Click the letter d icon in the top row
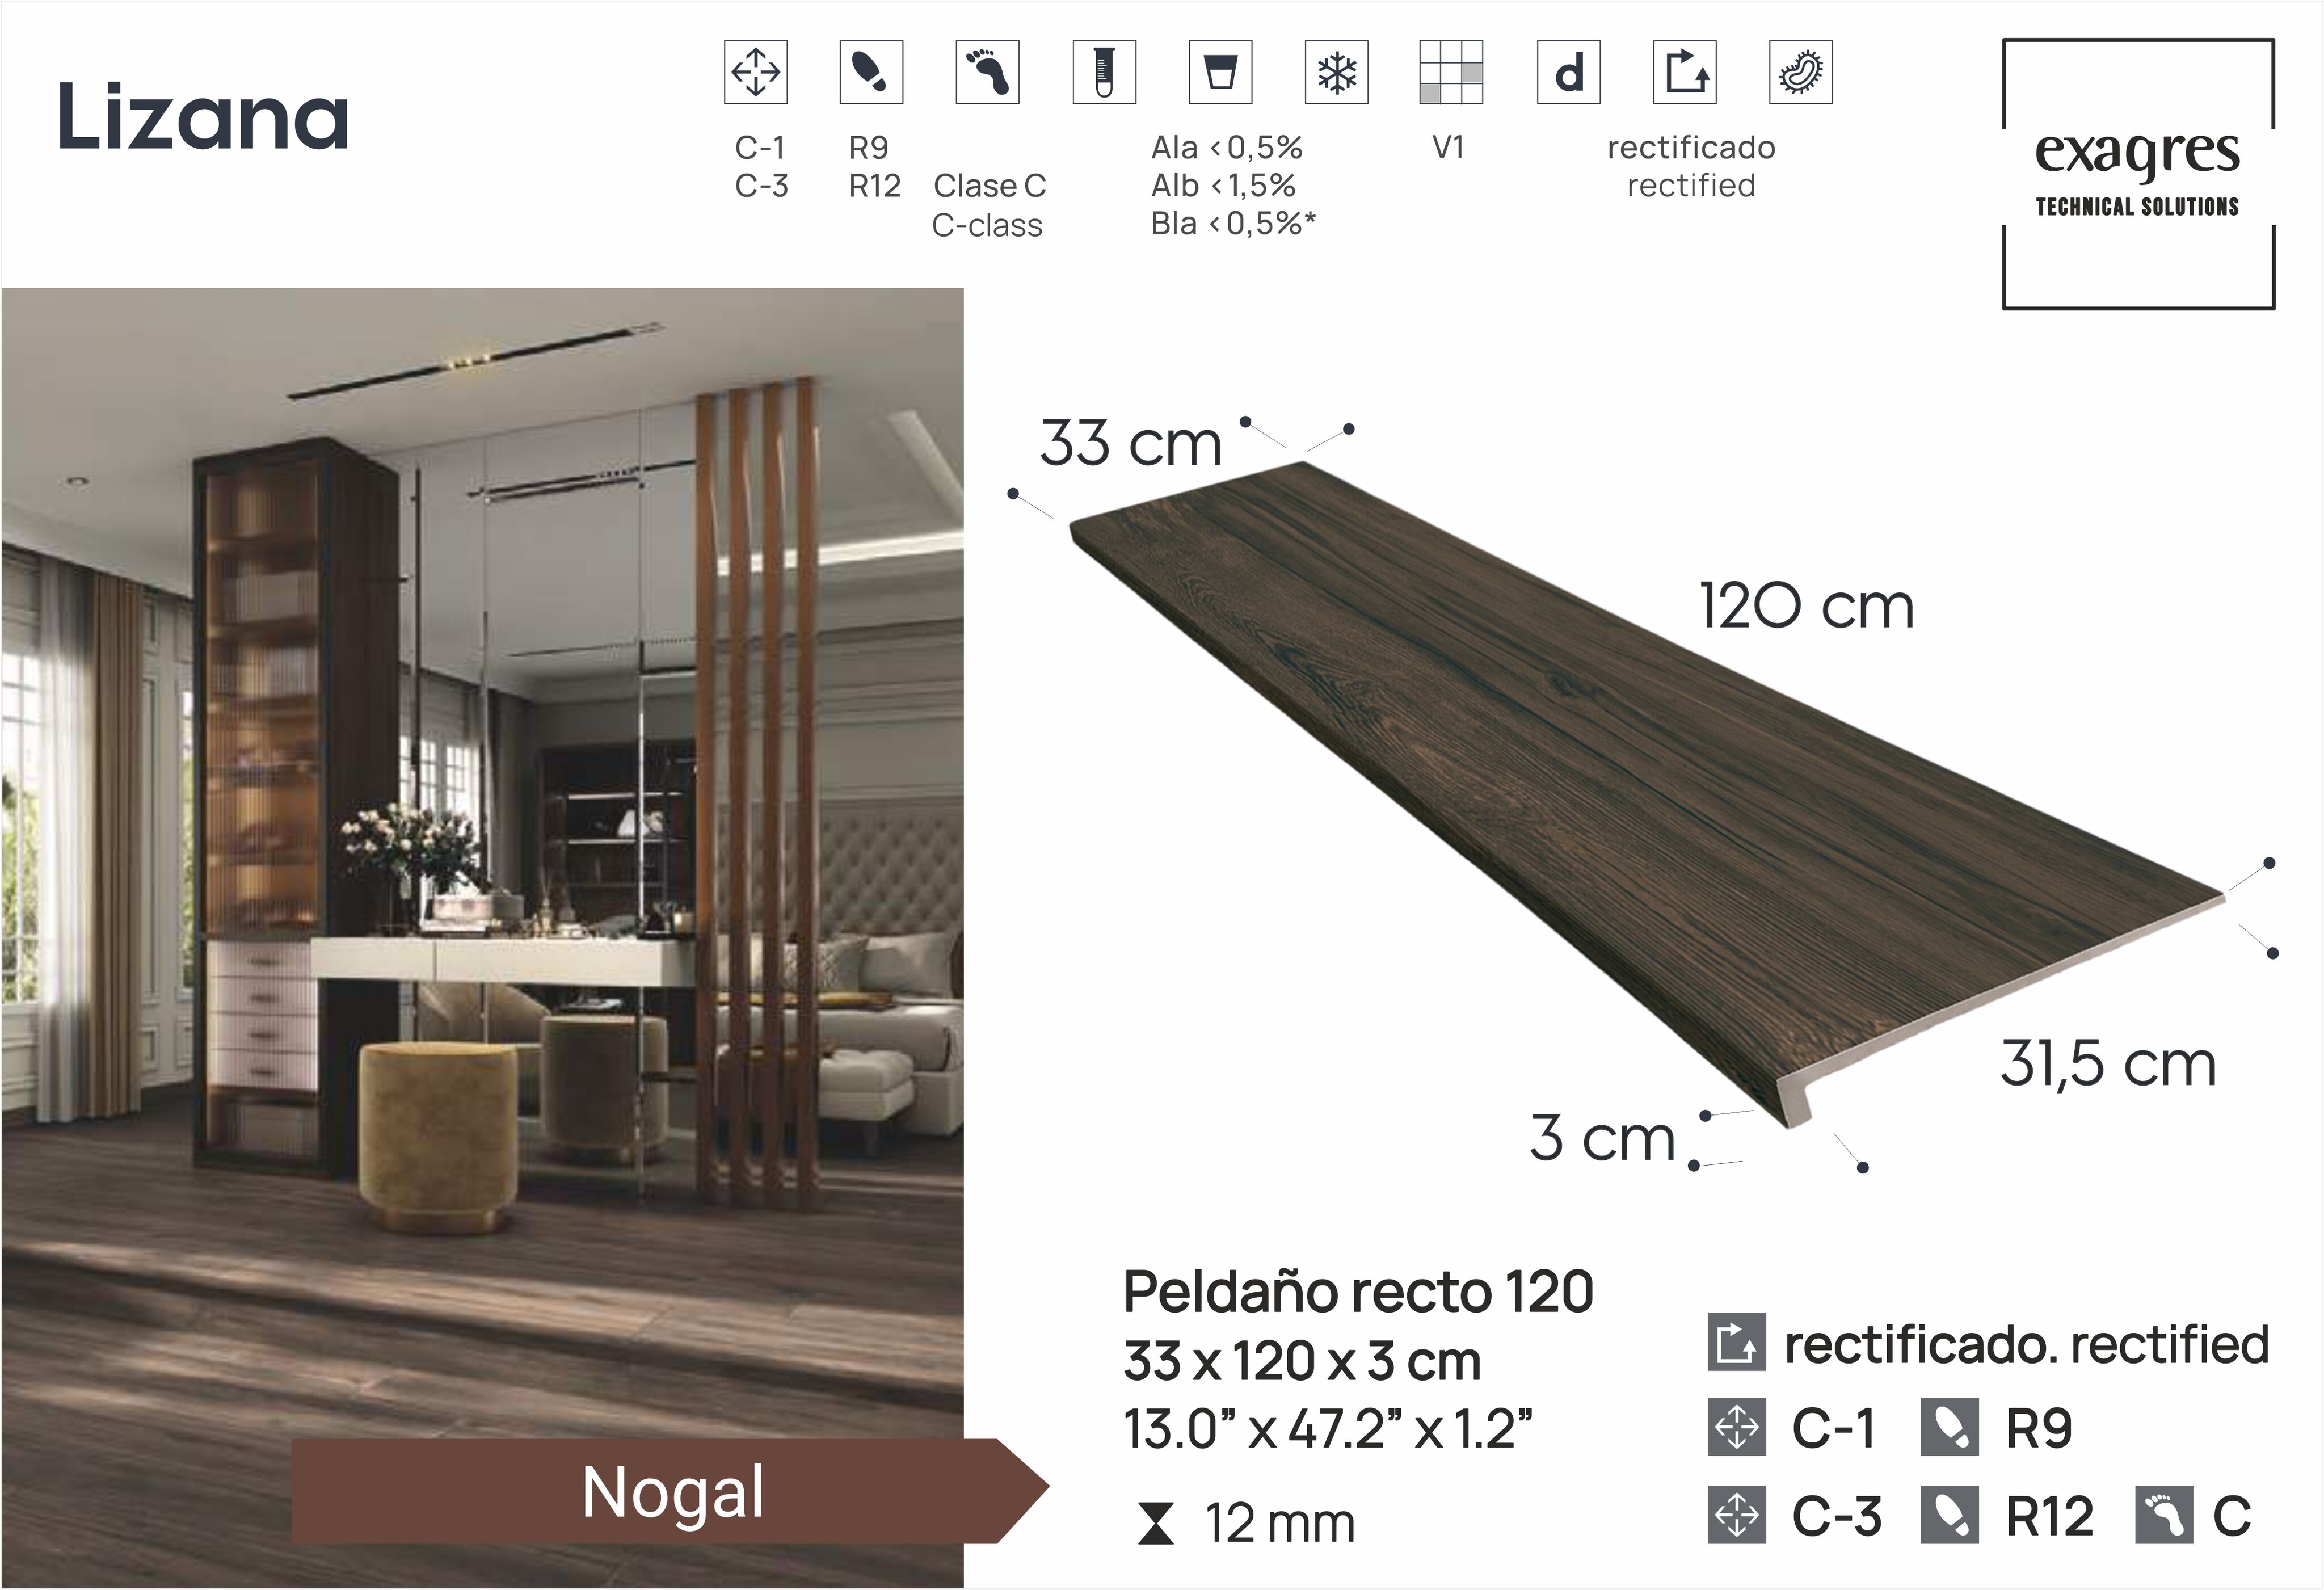Screen dimensions: 2324x1590 click(1568, 72)
